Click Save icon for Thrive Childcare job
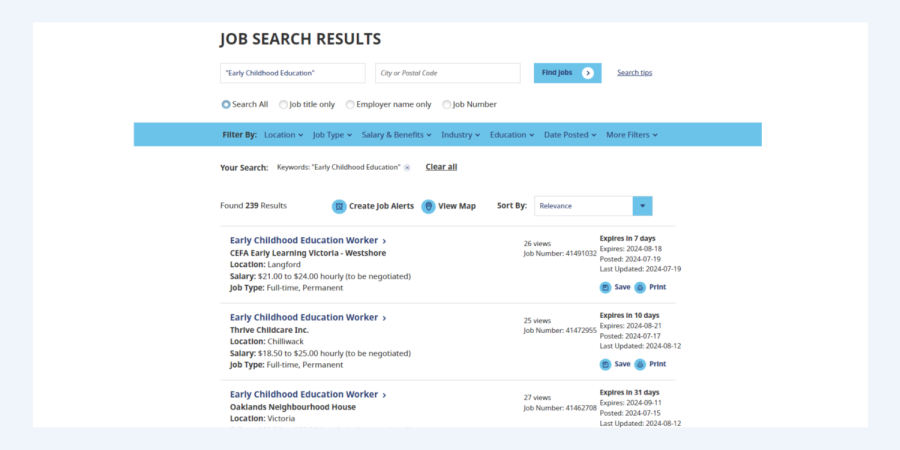The width and height of the screenshot is (900, 450). [605, 364]
